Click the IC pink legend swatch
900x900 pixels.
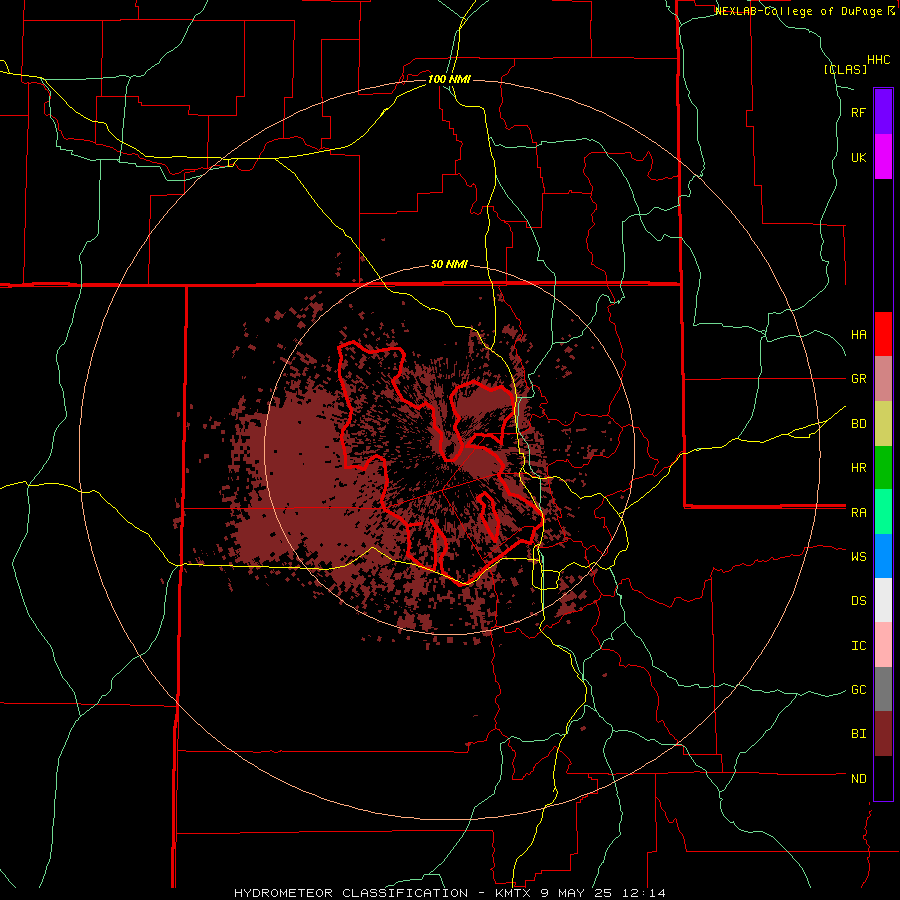(883, 645)
